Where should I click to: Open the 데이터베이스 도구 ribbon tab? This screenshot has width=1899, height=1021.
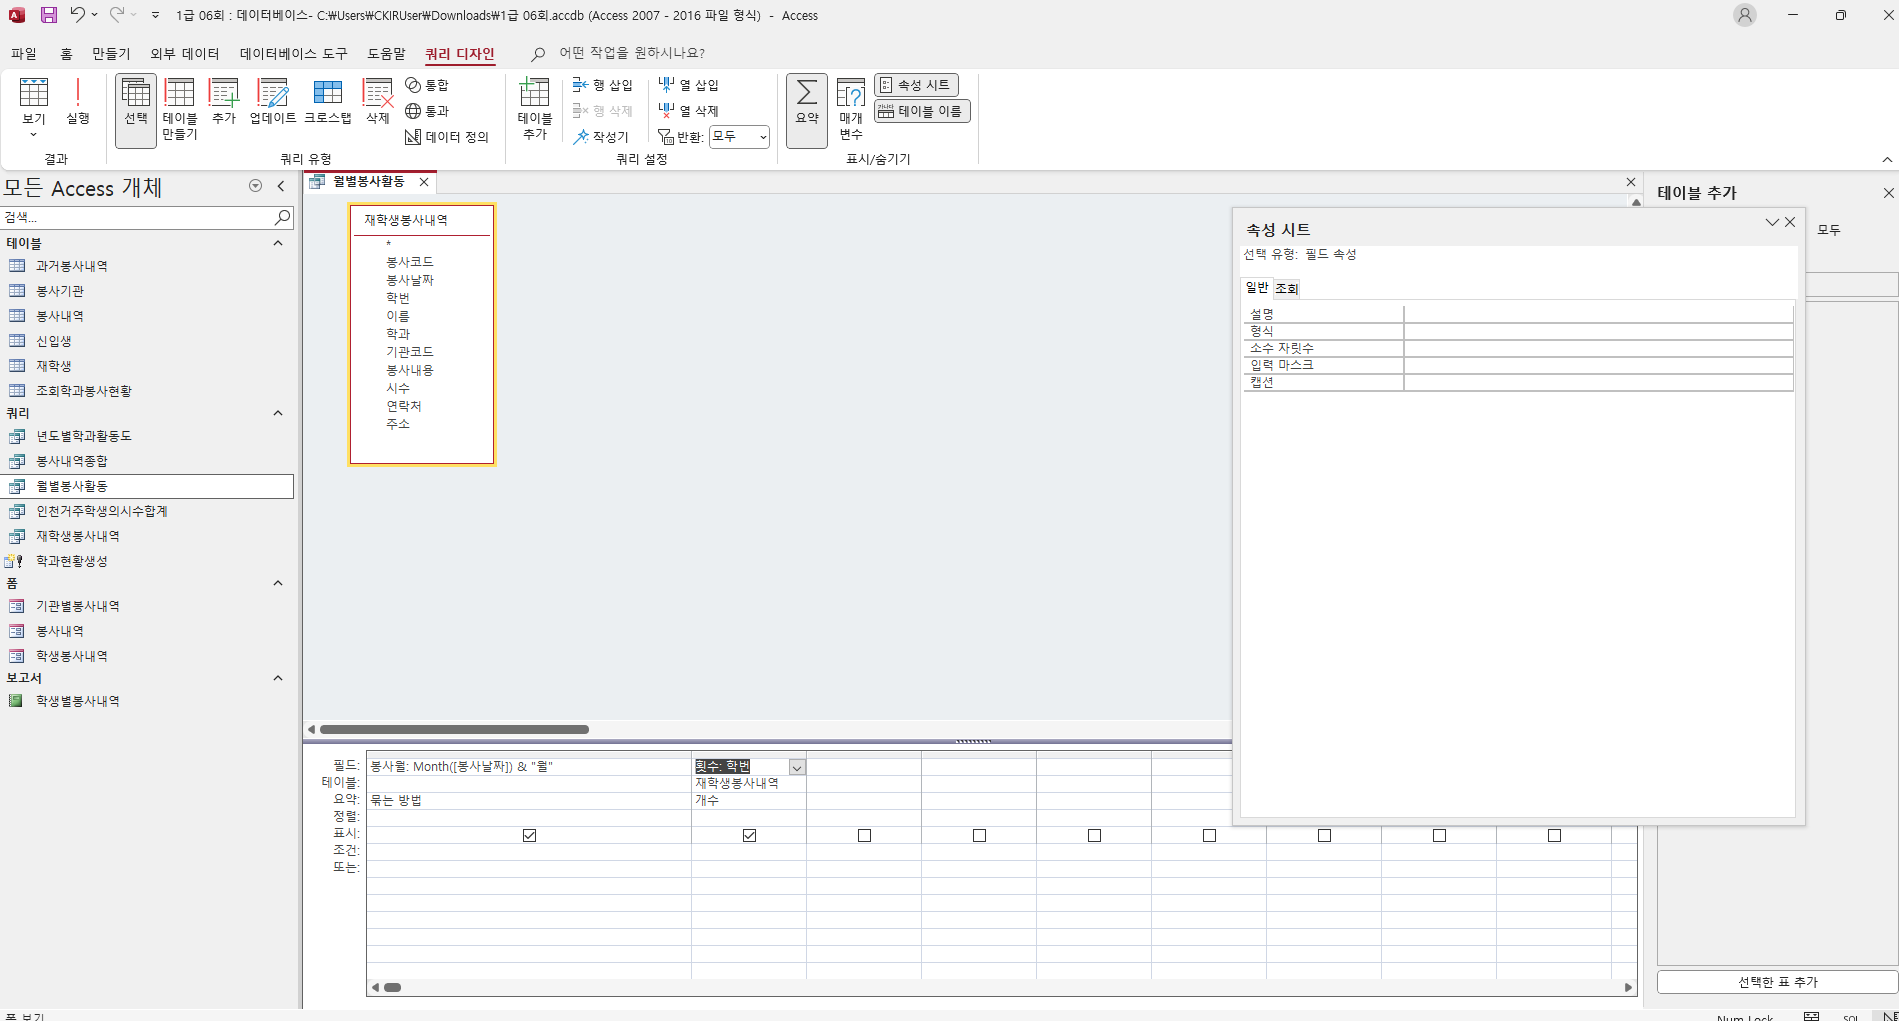[293, 54]
